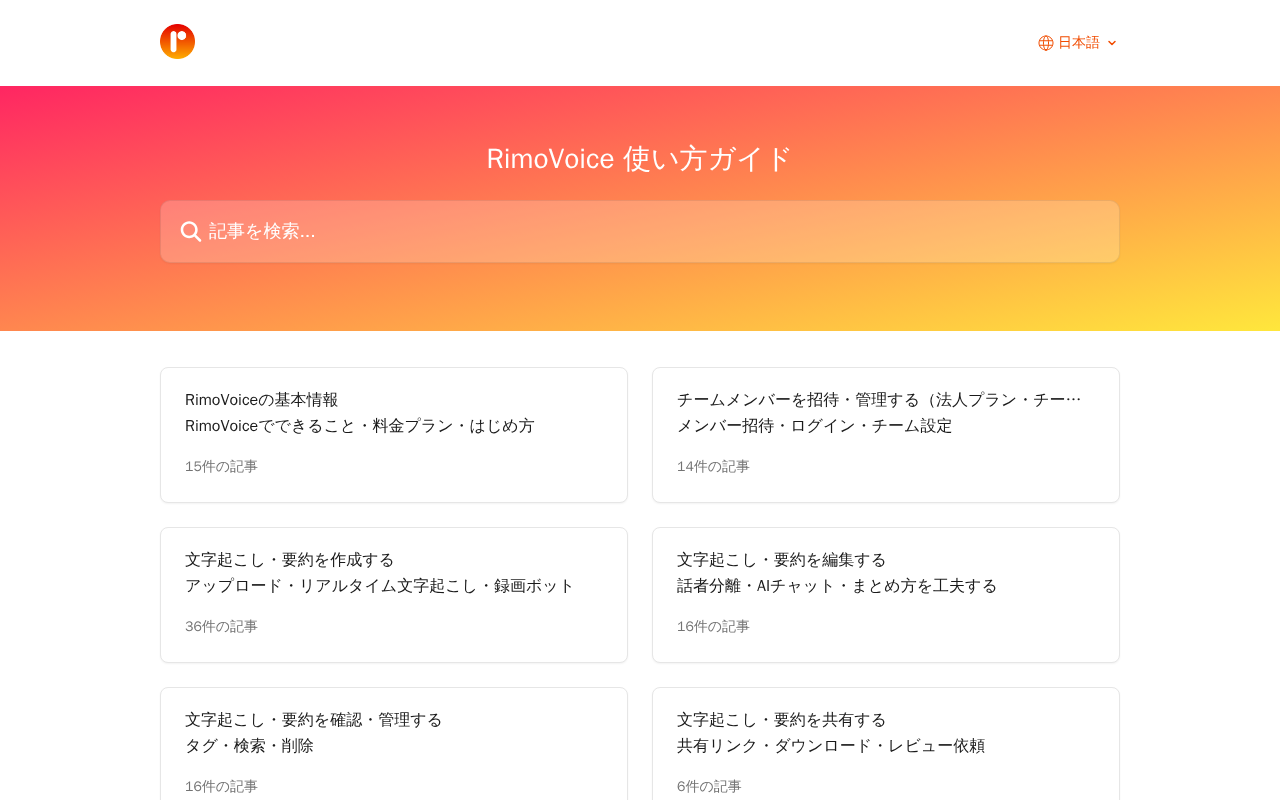
Task: Click the 36件の記事 article count
Action: (221, 627)
